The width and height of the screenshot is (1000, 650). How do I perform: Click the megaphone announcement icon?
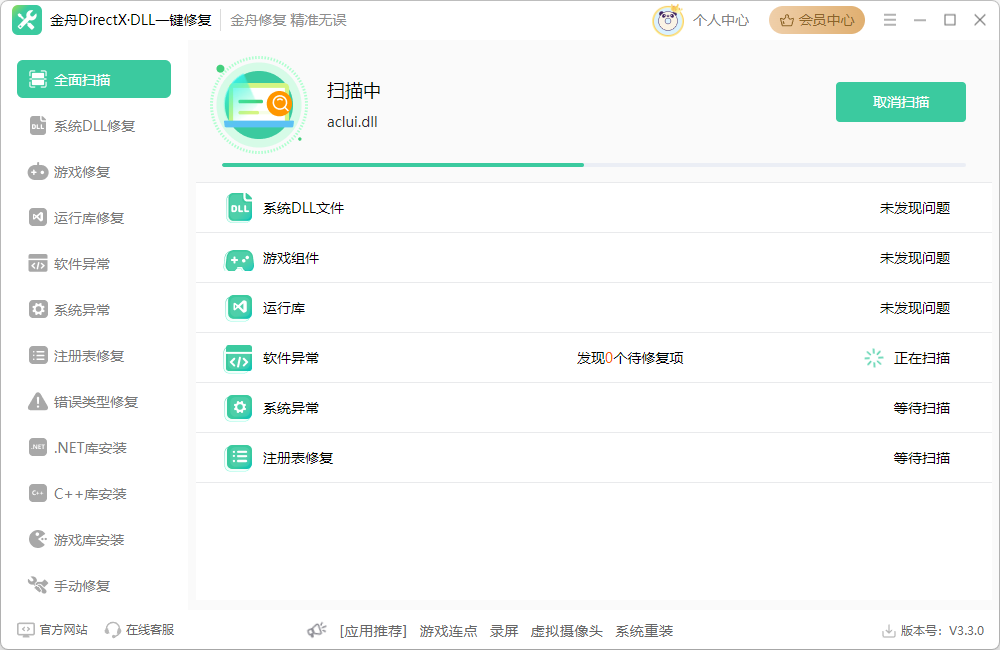(x=317, y=631)
